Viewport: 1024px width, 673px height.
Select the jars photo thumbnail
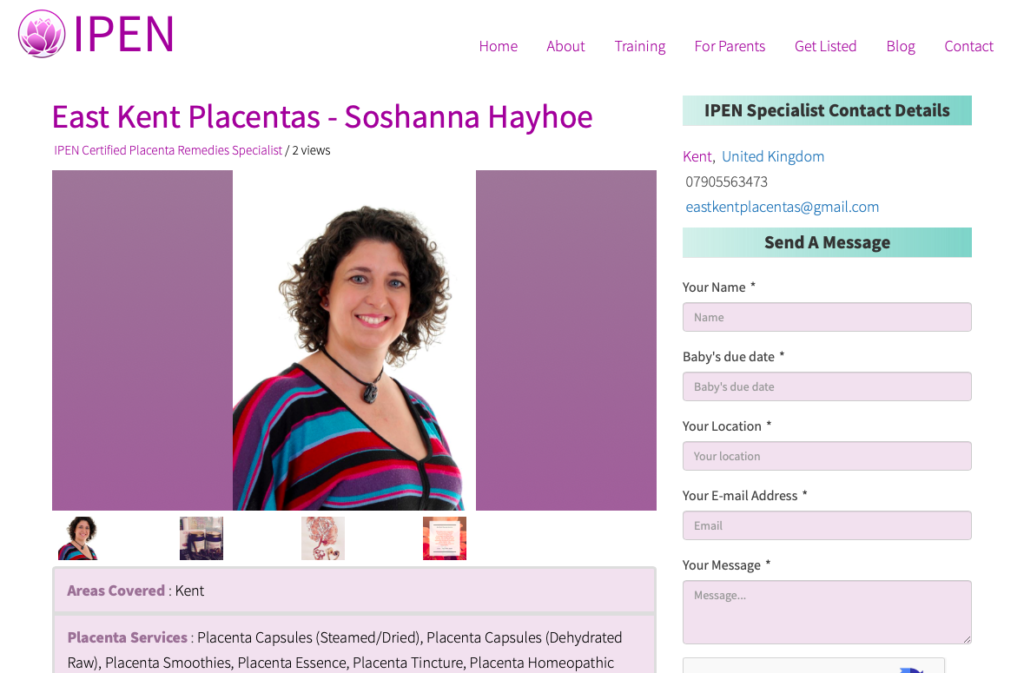(201, 539)
